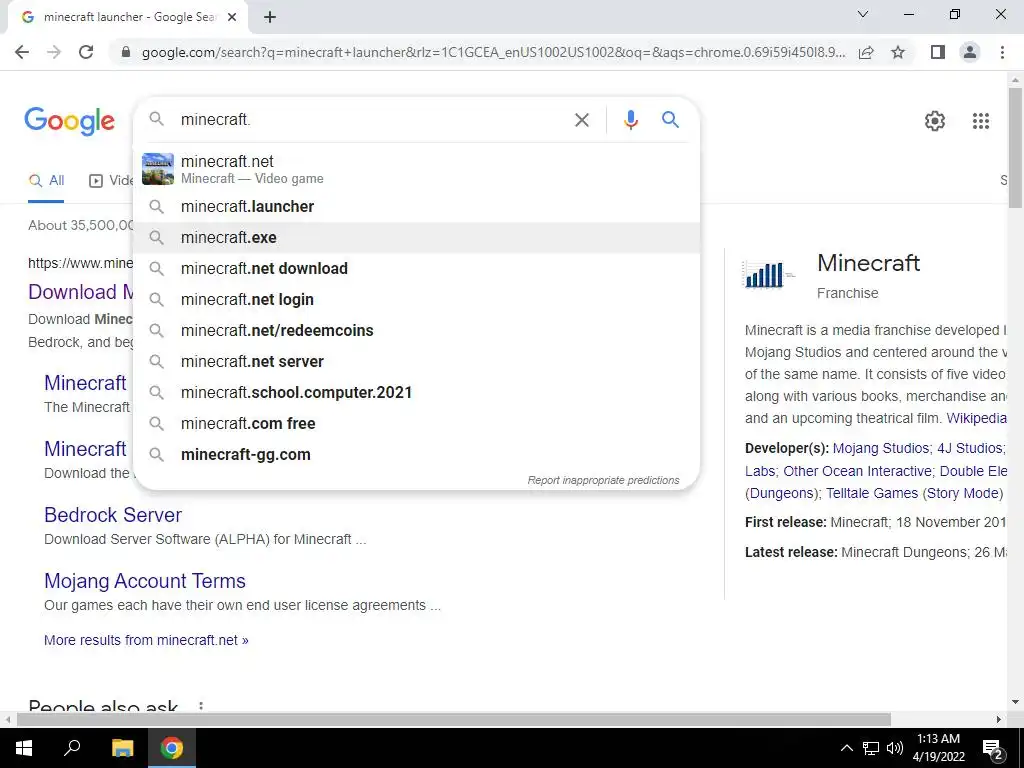
Task: Open the Chrome side panel icon
Action: 938,52
